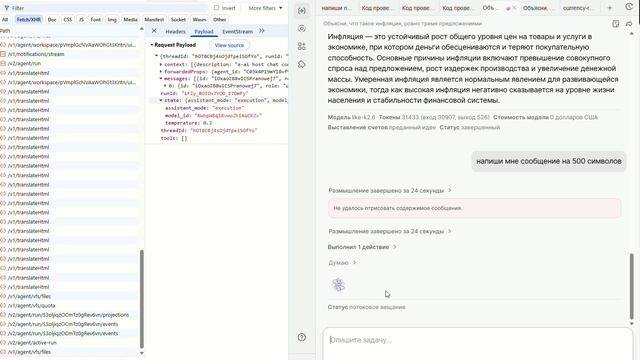Click the funnel filter icon in DevTools
The width and height of the screenshot is (640, 360).
click(6, 8)
